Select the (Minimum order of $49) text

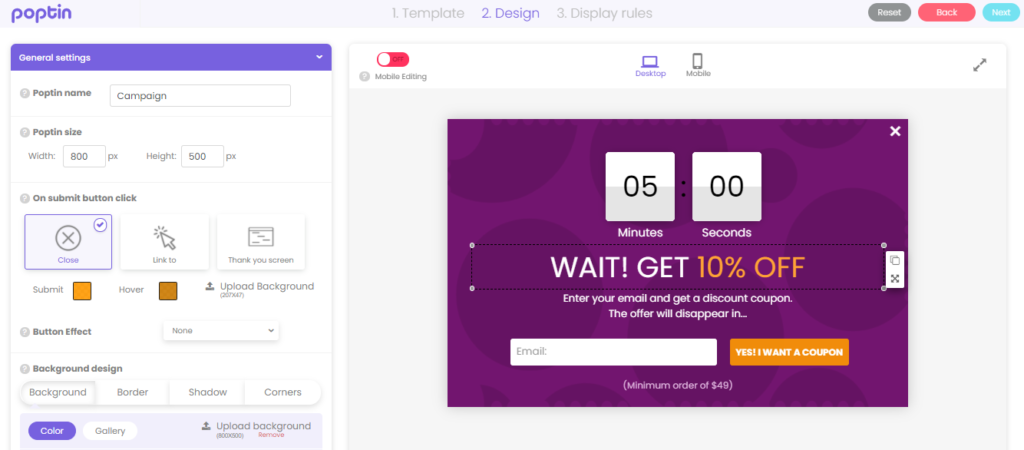[677, 385]
